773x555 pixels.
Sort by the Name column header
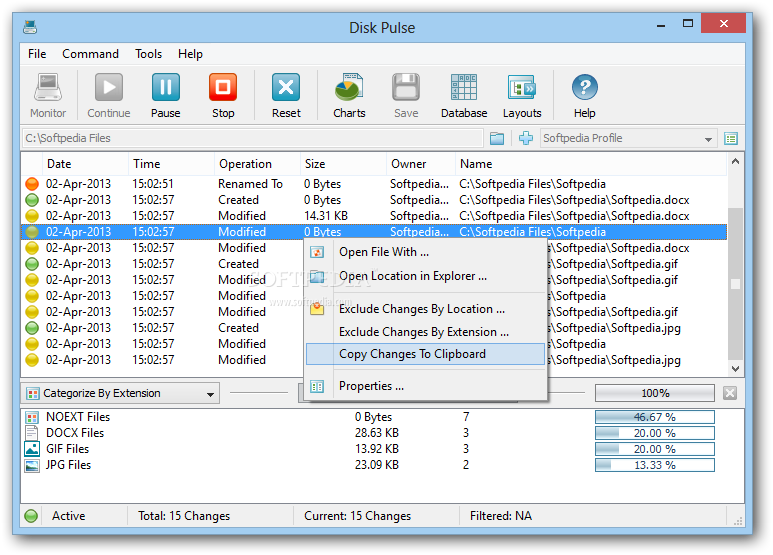[591, 164]
